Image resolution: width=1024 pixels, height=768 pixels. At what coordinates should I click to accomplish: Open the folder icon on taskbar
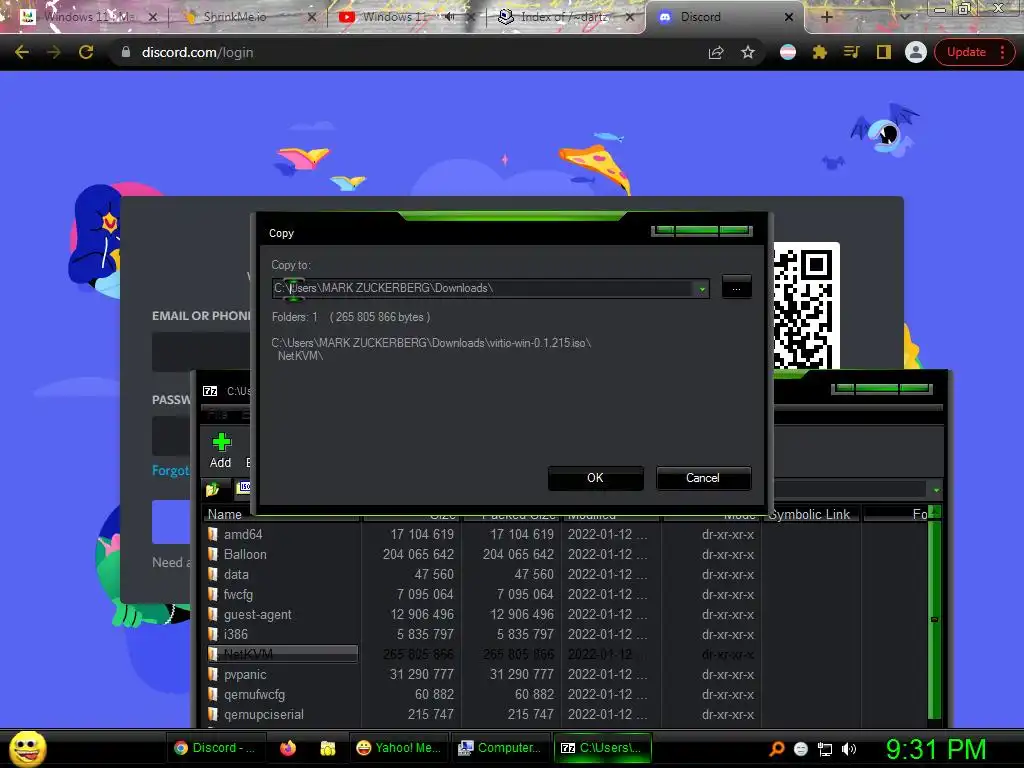click(328, 748)
